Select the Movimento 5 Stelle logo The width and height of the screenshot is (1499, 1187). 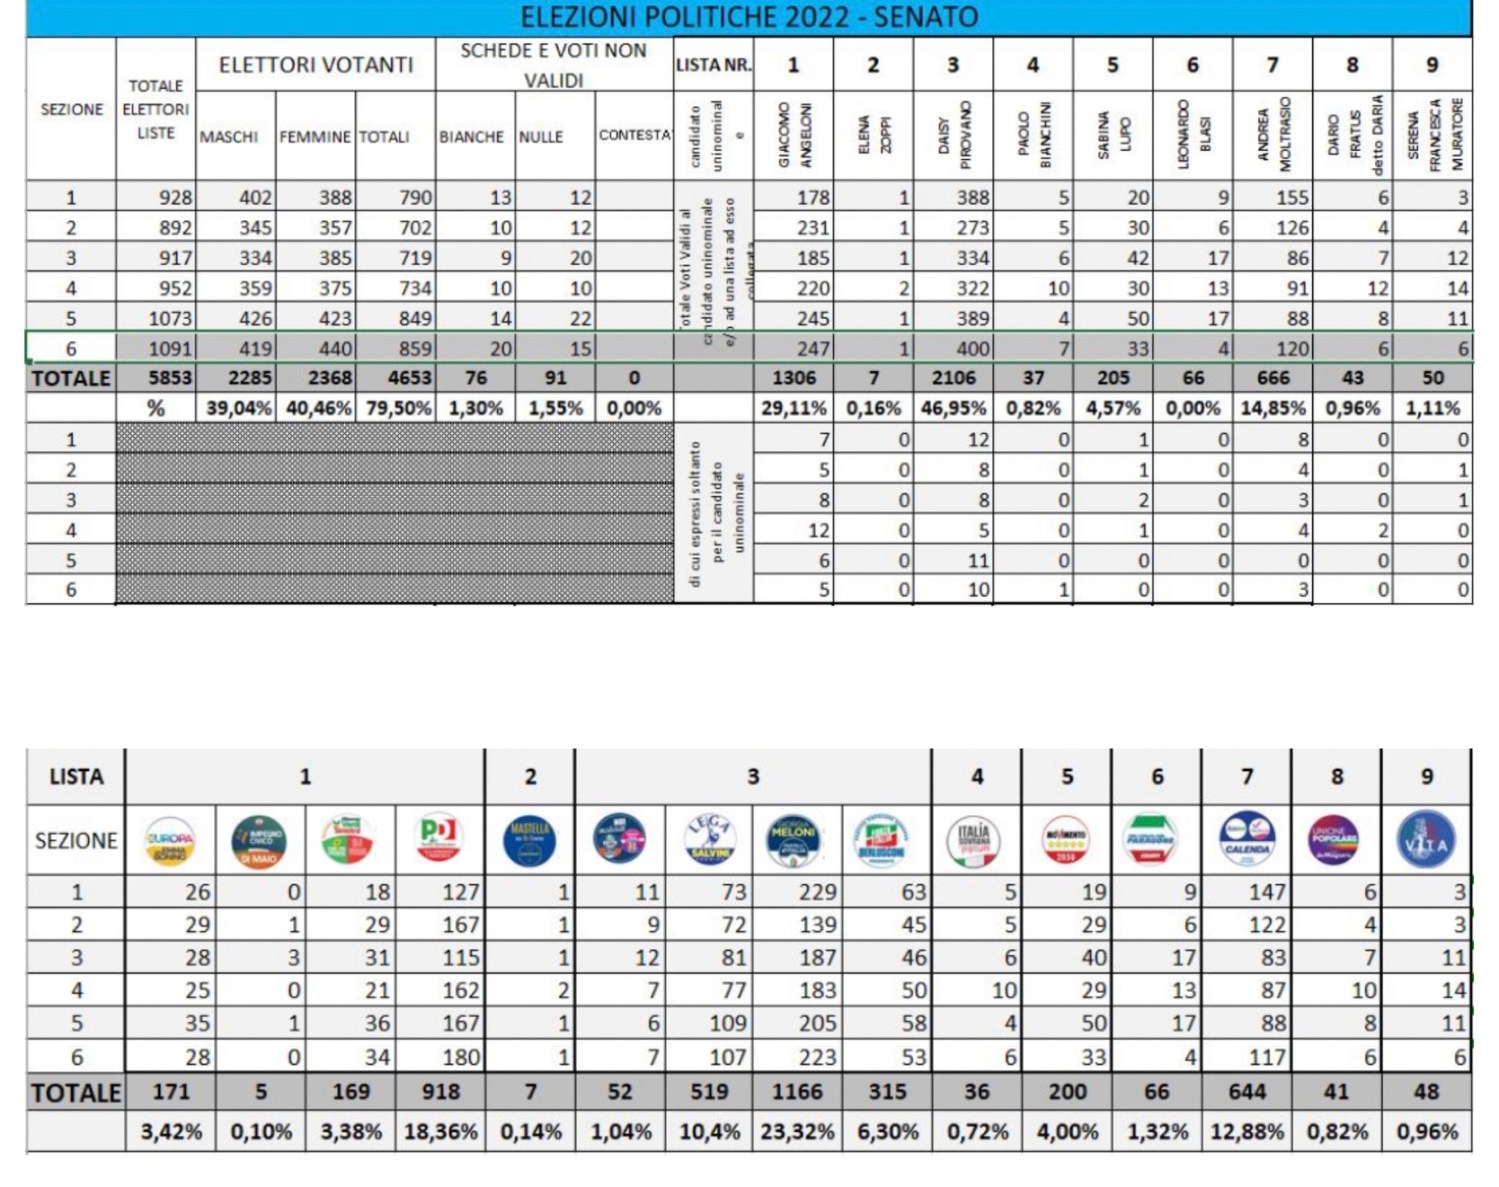tap(1066, 840)
